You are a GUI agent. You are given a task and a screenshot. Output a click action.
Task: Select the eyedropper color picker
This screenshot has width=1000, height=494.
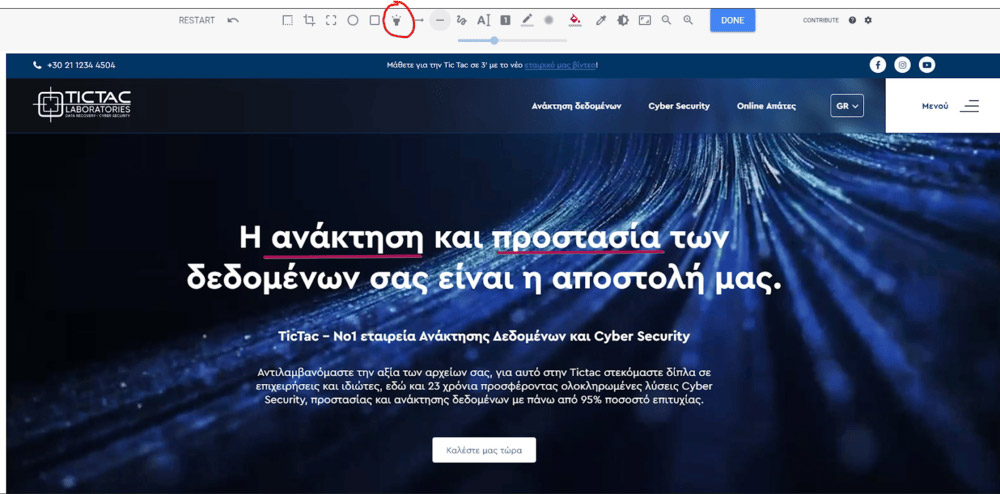[600, 20]
